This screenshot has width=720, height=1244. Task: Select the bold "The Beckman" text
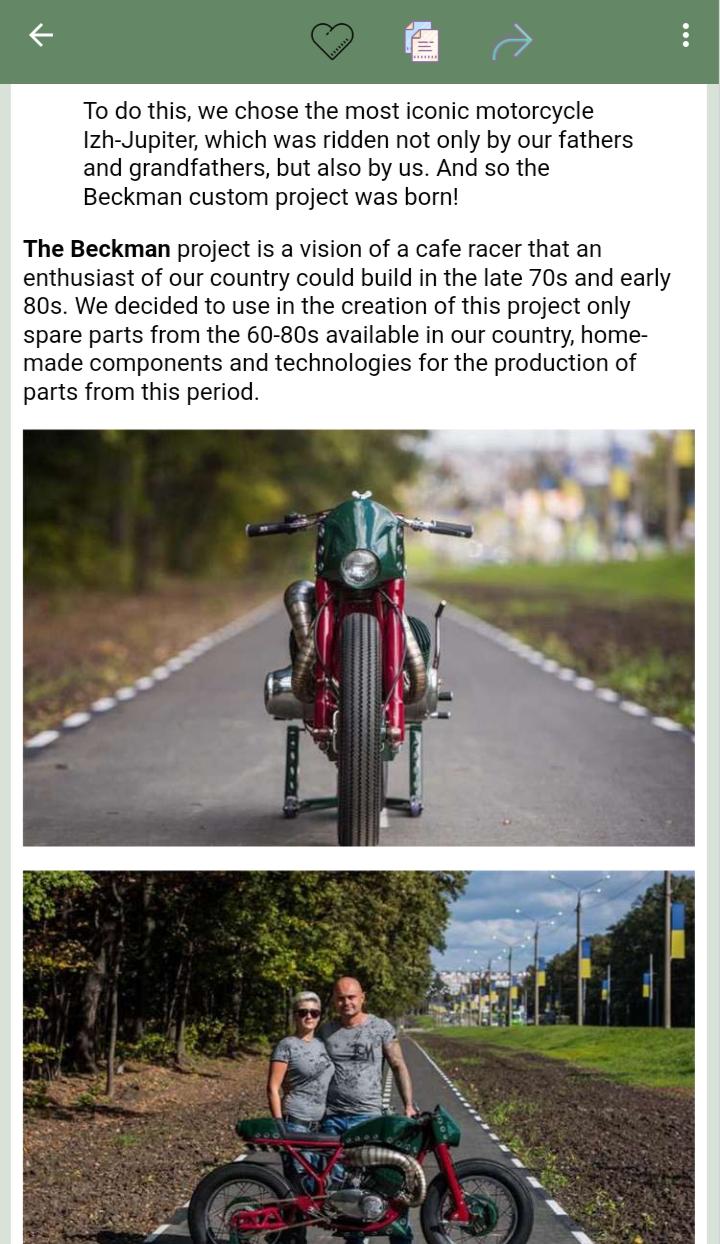tap(97, 249)
